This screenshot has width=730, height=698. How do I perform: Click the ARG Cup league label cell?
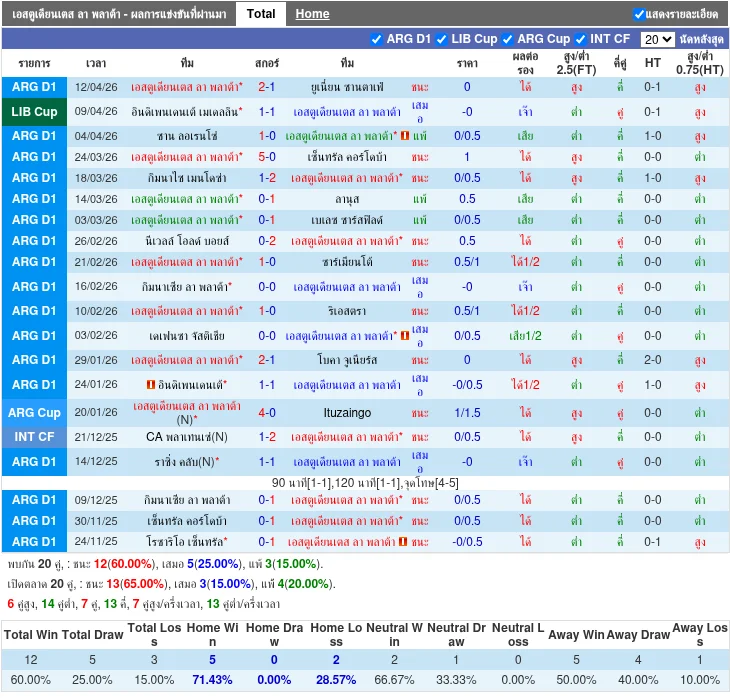34,413
